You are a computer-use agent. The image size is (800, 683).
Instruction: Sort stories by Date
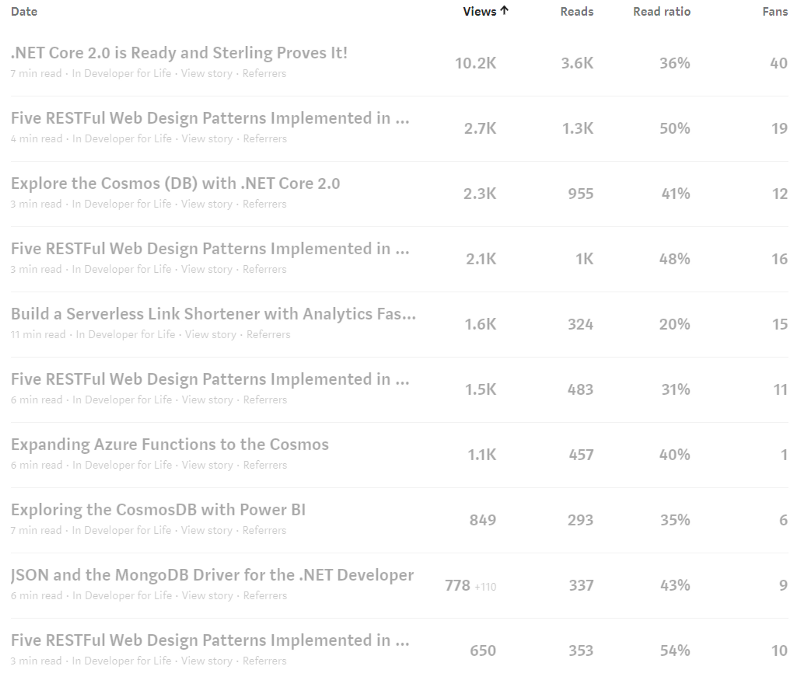(22, 11)
